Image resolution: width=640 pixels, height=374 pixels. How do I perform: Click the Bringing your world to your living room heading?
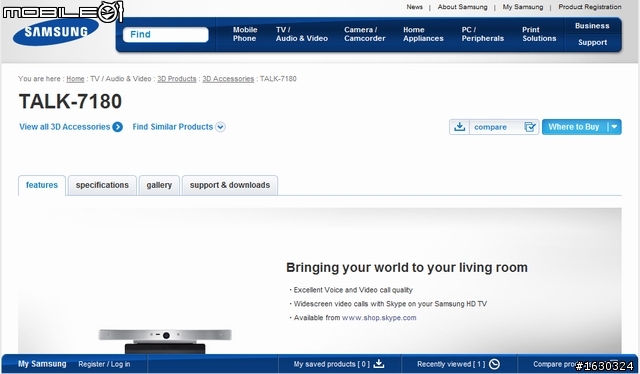pos(407,268)
